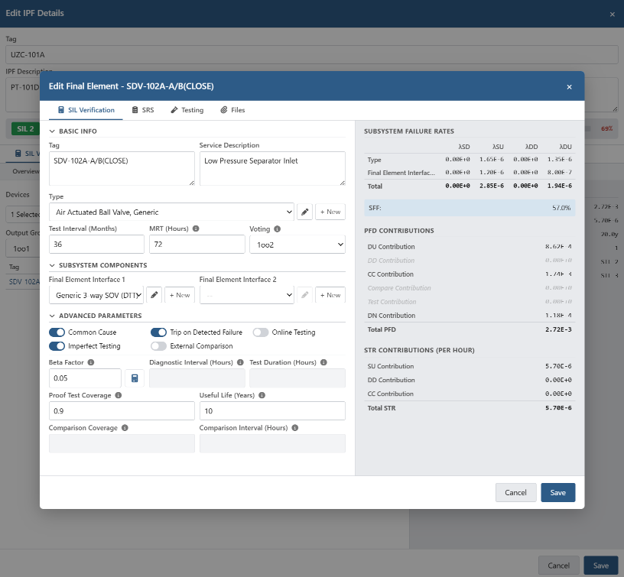Open the Devices 1 Selected dropdown in background window
The width and height of the screenshot is (624, 577).
point(23,214)
